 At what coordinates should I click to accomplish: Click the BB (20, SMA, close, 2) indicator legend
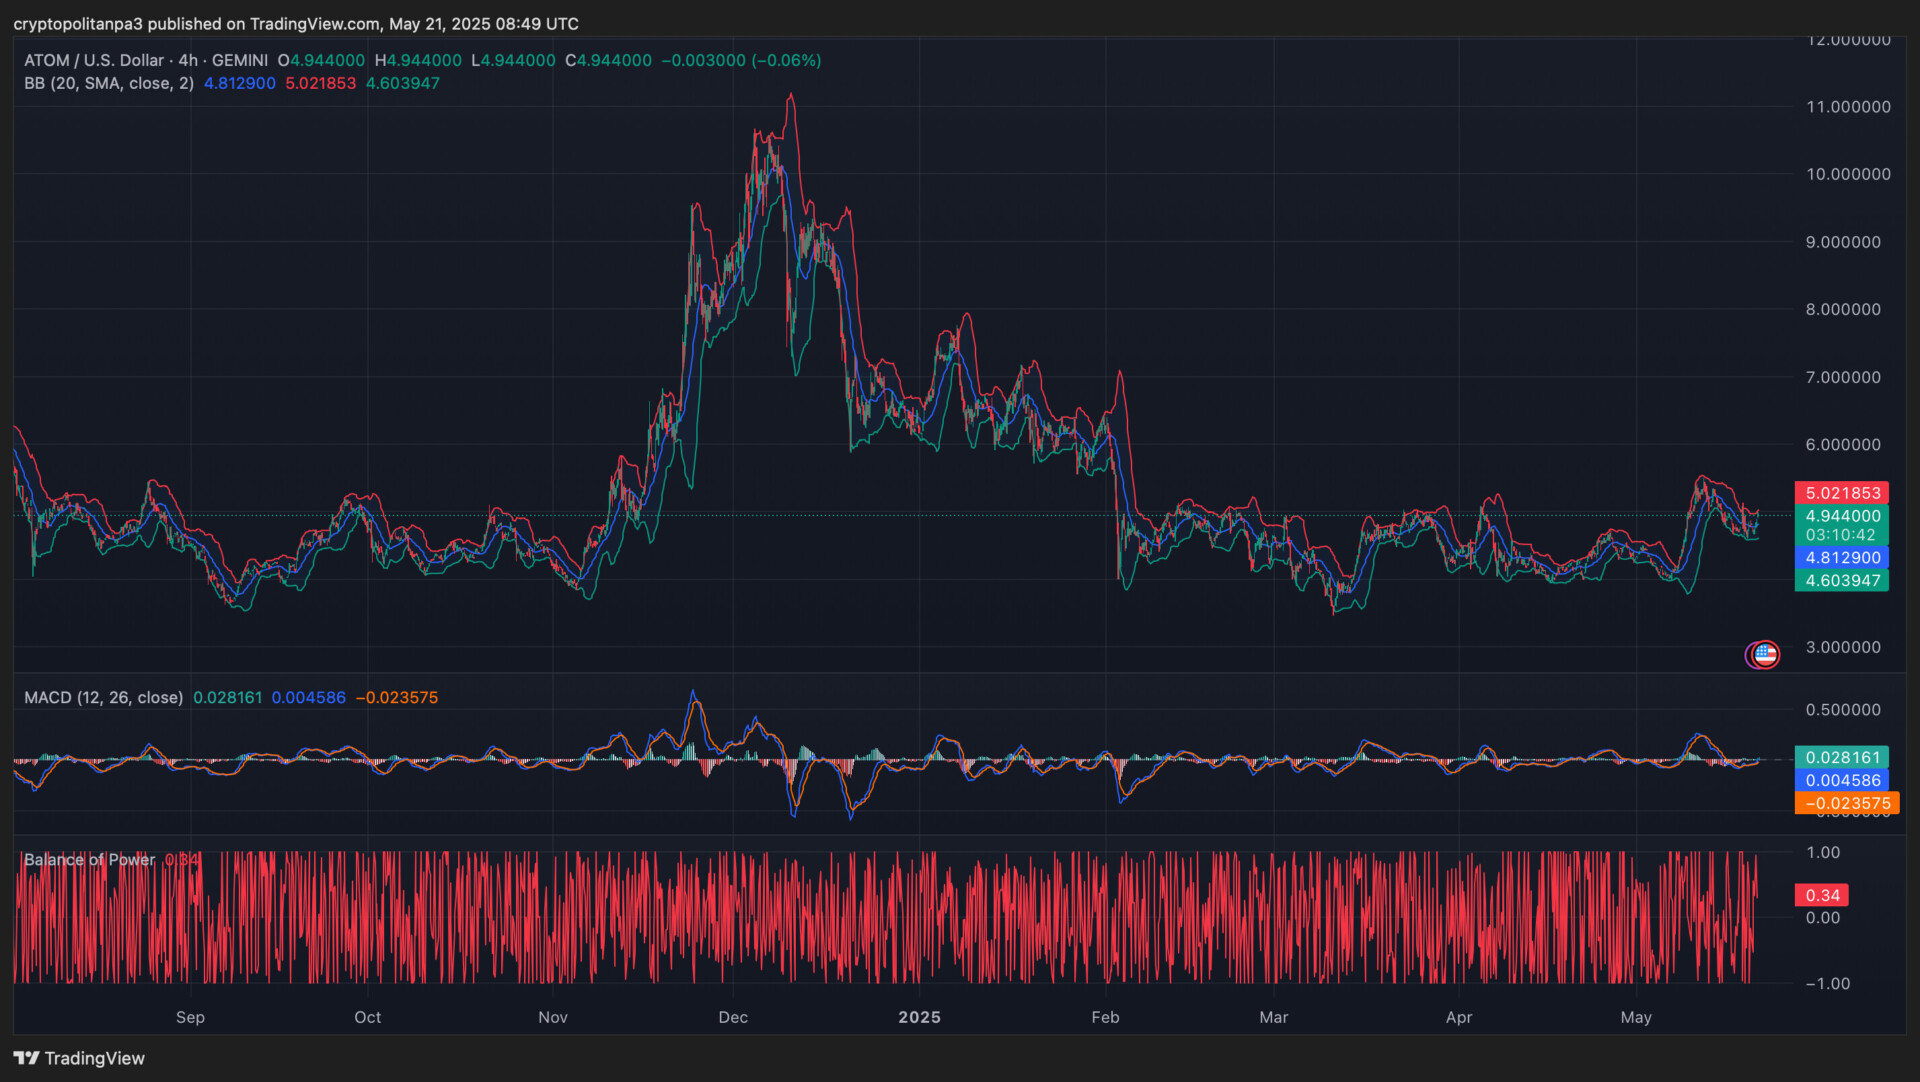tap(109, 83)
